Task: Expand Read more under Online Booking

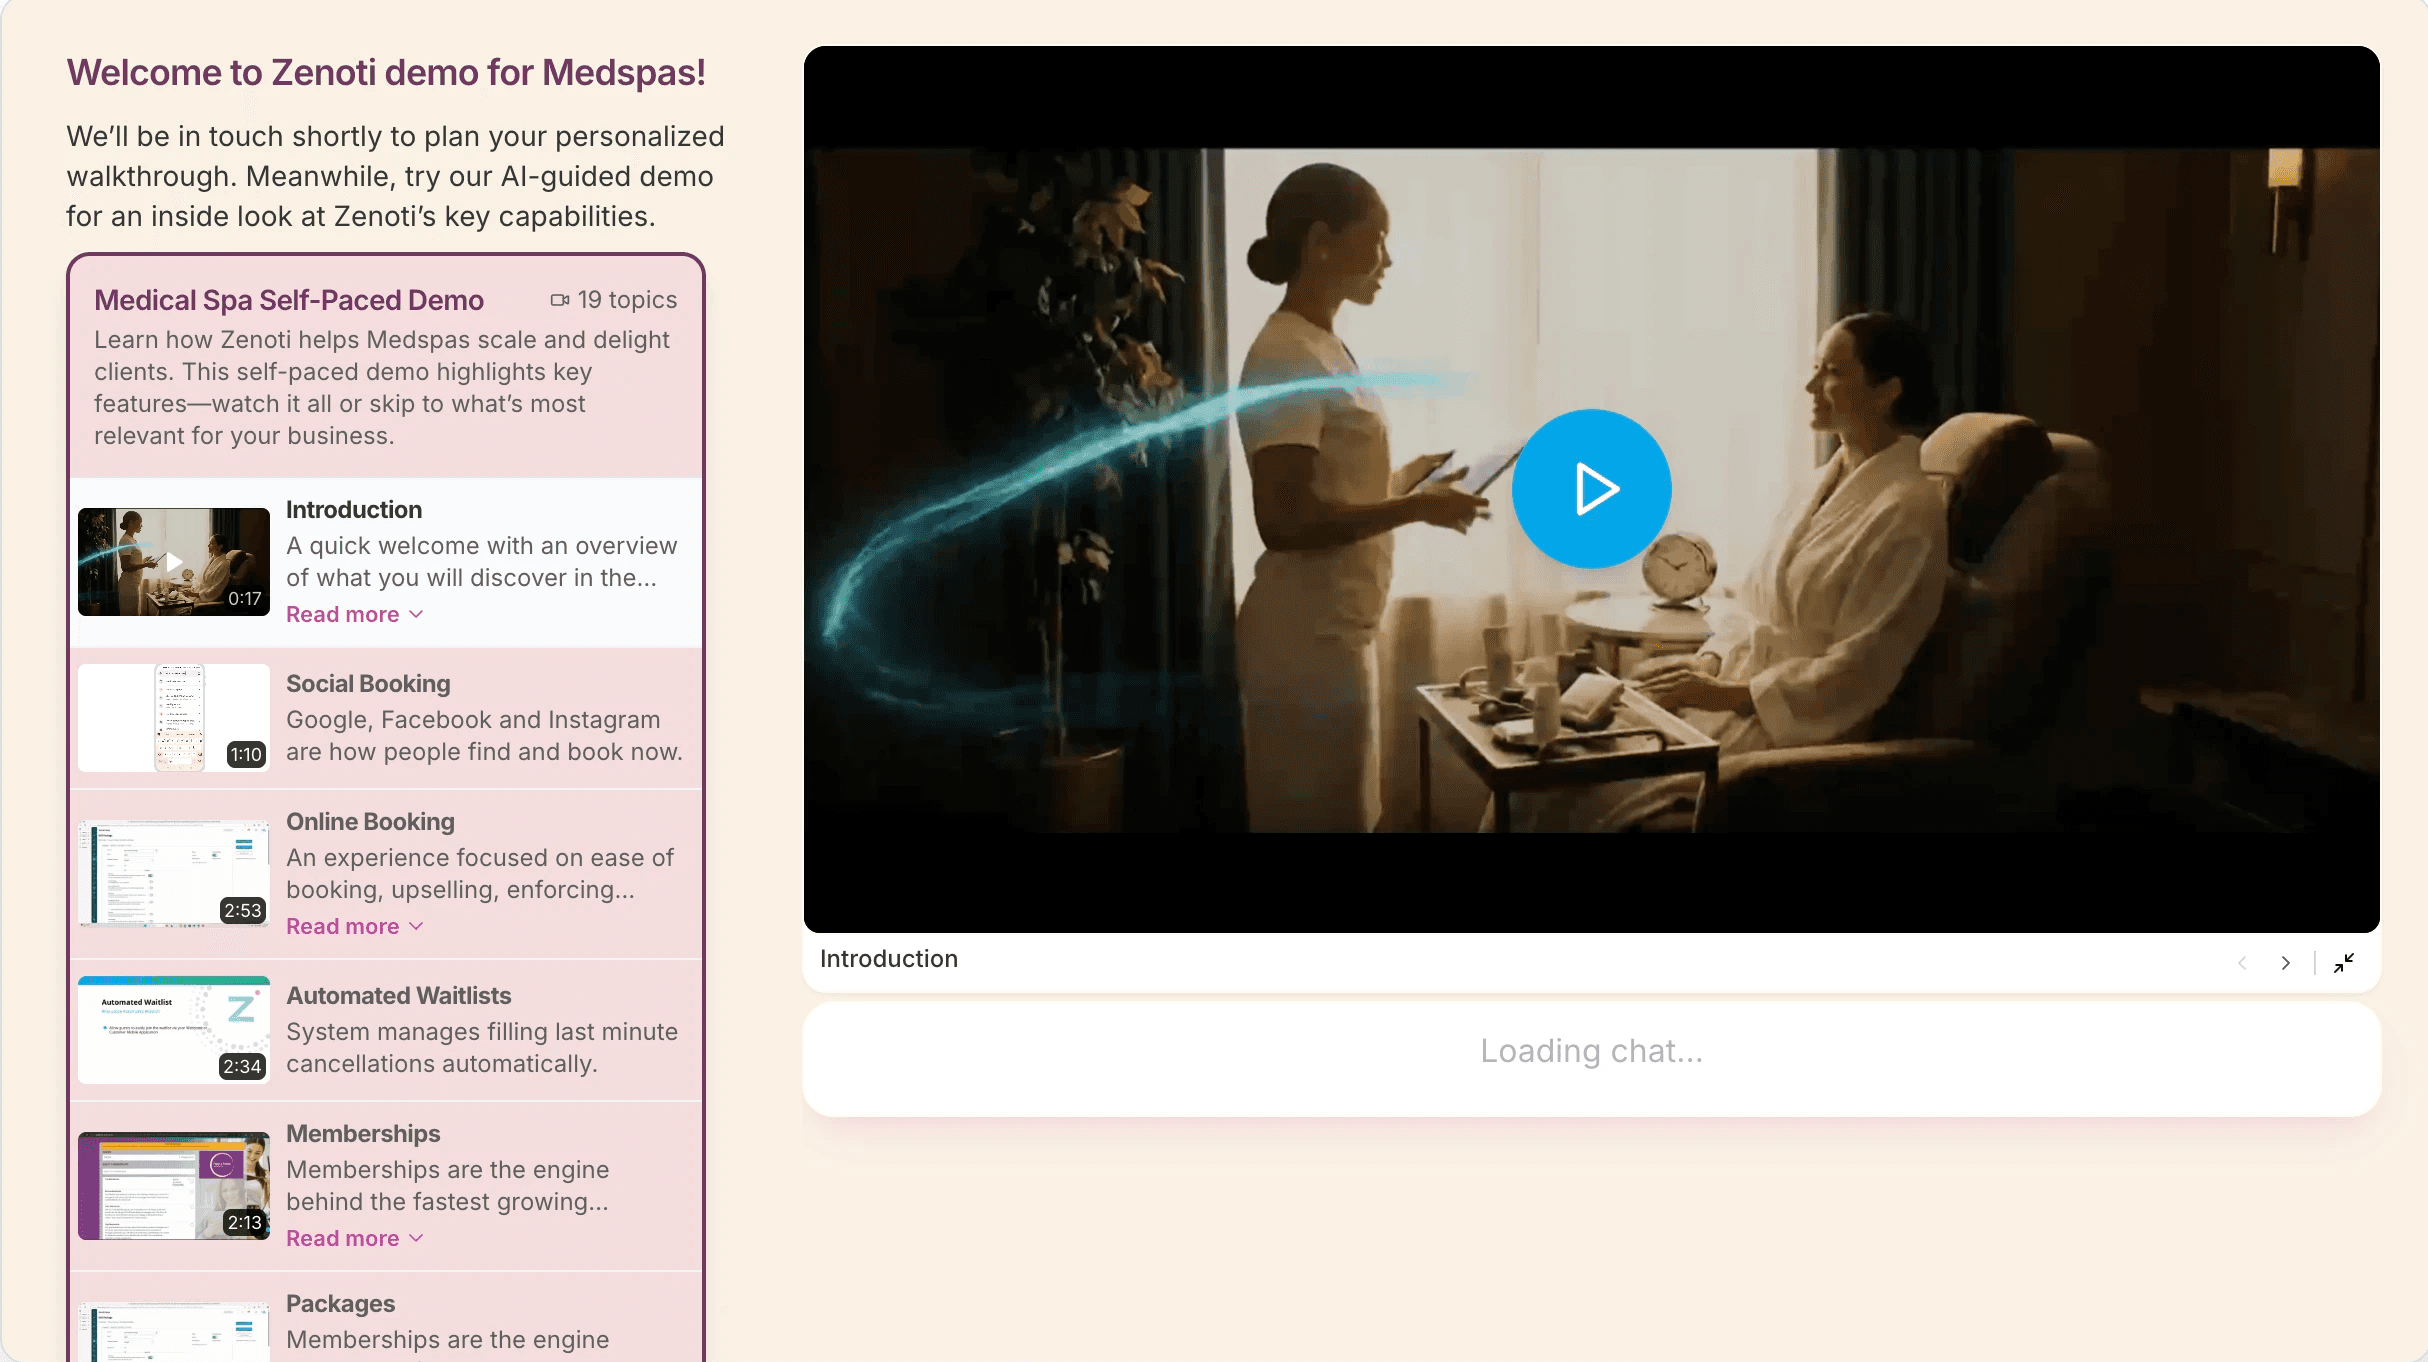Action: (354, 926)
